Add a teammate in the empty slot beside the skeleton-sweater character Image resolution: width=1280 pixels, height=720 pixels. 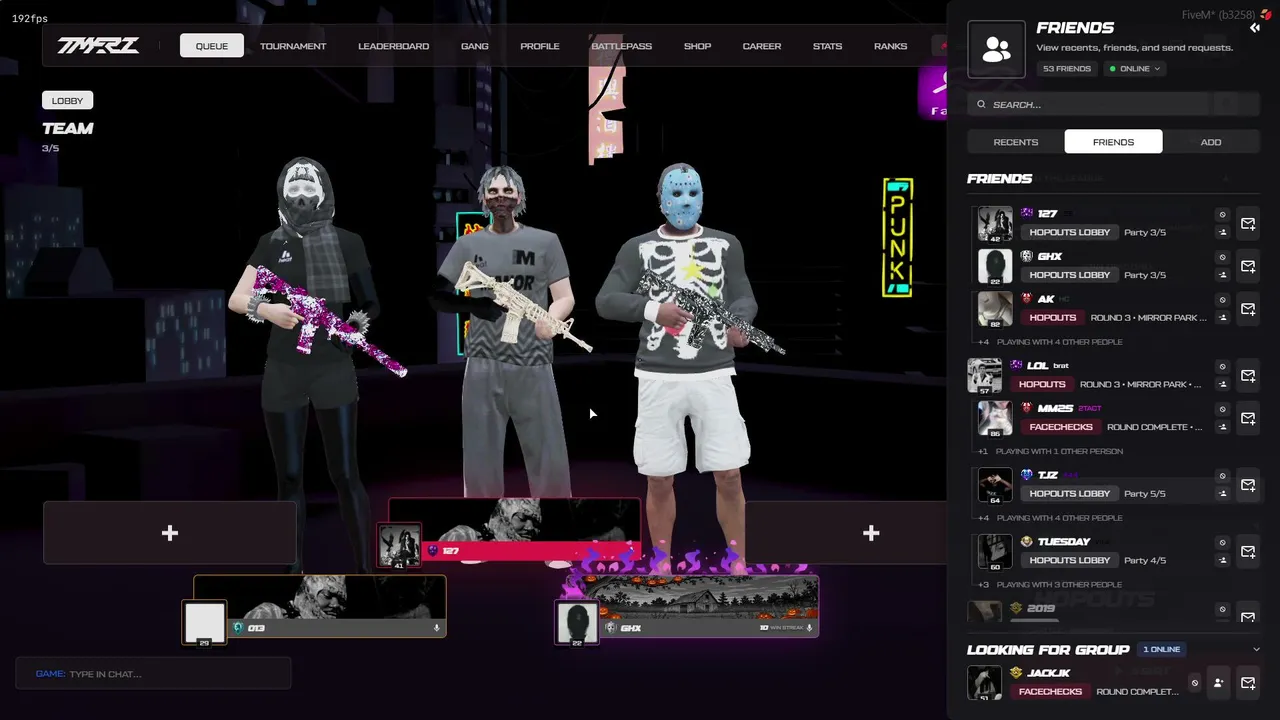pos(846,533)
